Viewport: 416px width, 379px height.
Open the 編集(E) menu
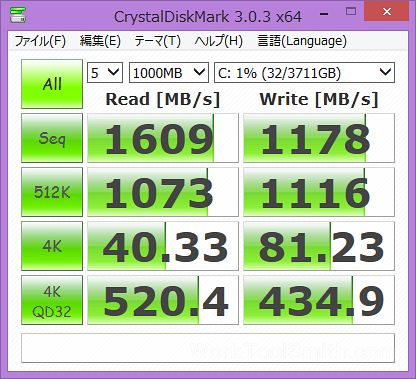100,41
